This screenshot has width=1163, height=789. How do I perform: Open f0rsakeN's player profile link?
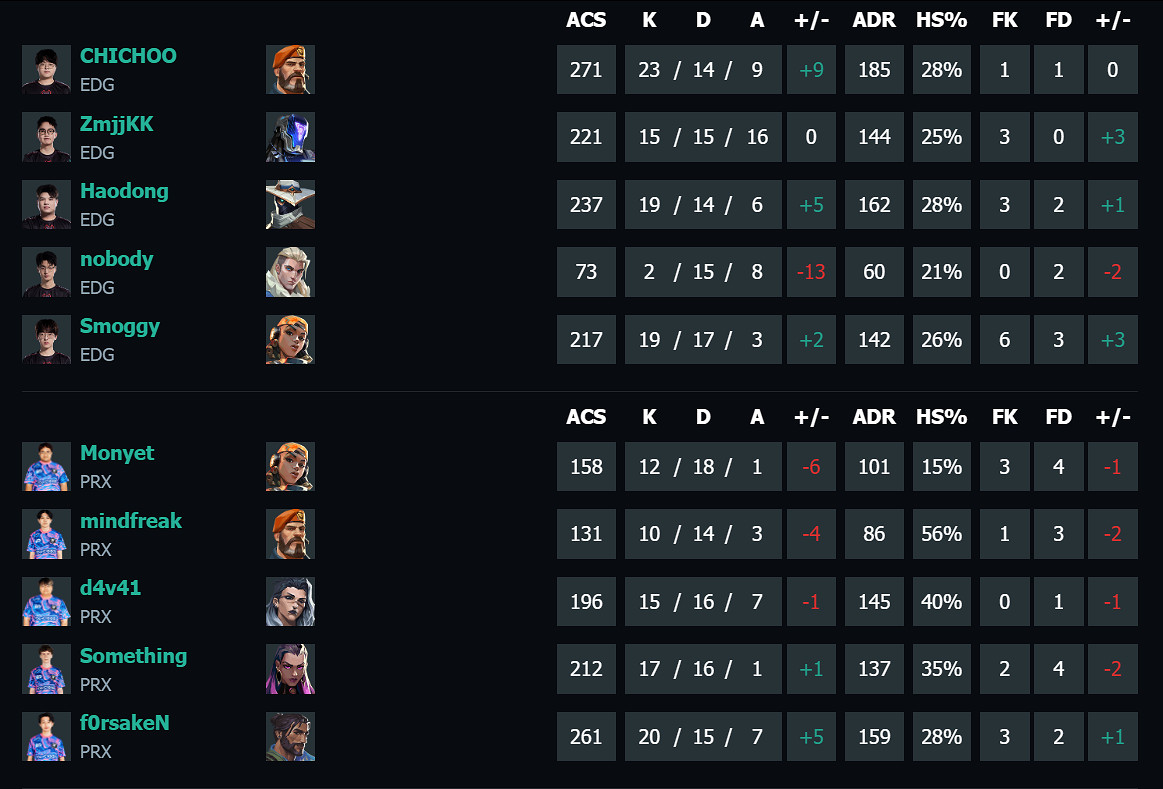[x=124, y=722]
